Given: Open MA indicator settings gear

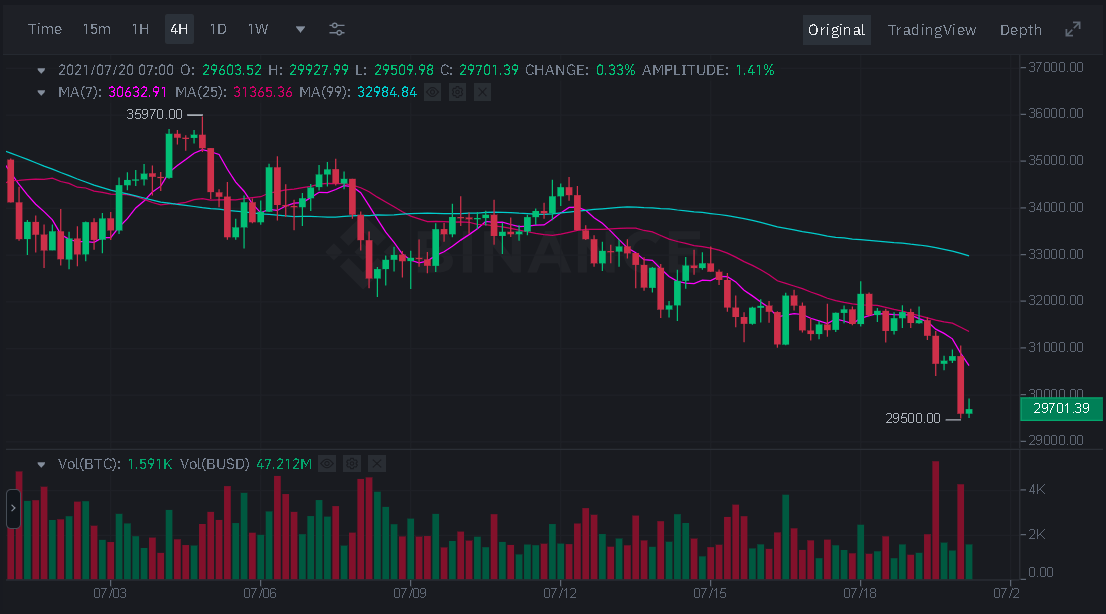Looking at the screenshot, I should [x=457, y=92].
